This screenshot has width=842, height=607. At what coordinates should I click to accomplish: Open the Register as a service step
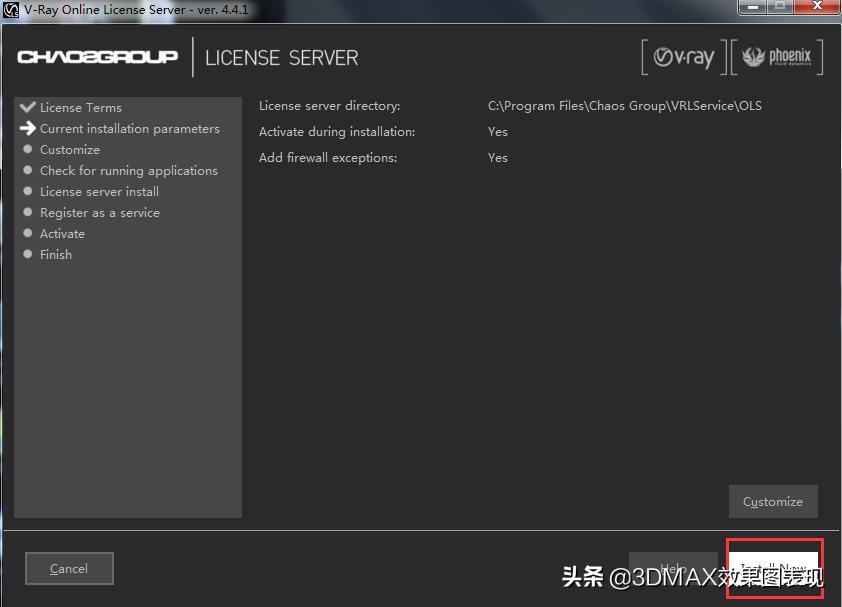[x=99, y=212]
